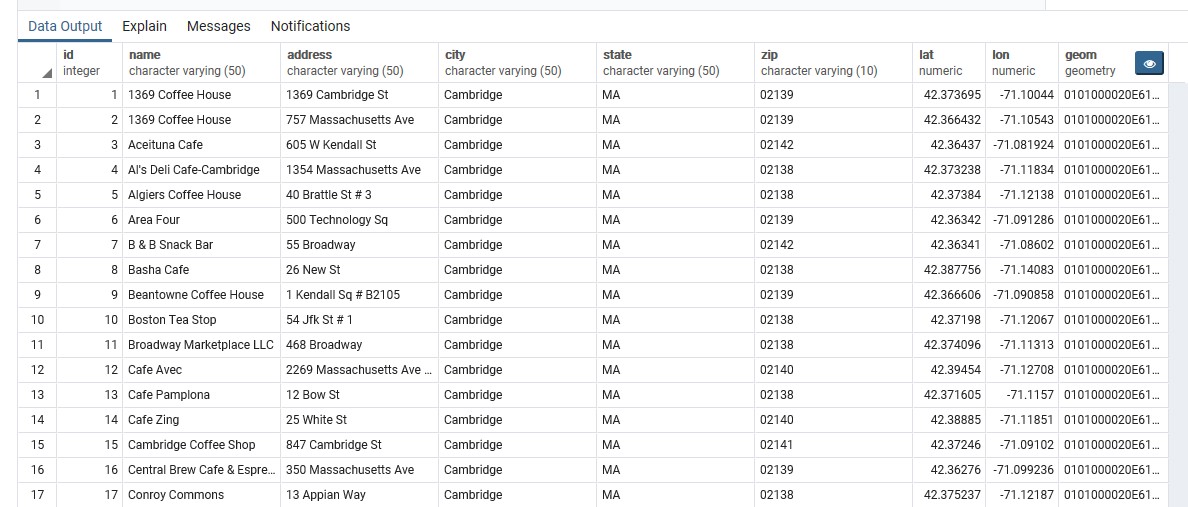1188x507 pixels.
Task: Click address cell '350 Massachusetts Ave'
Action: (x=359, y=470)
